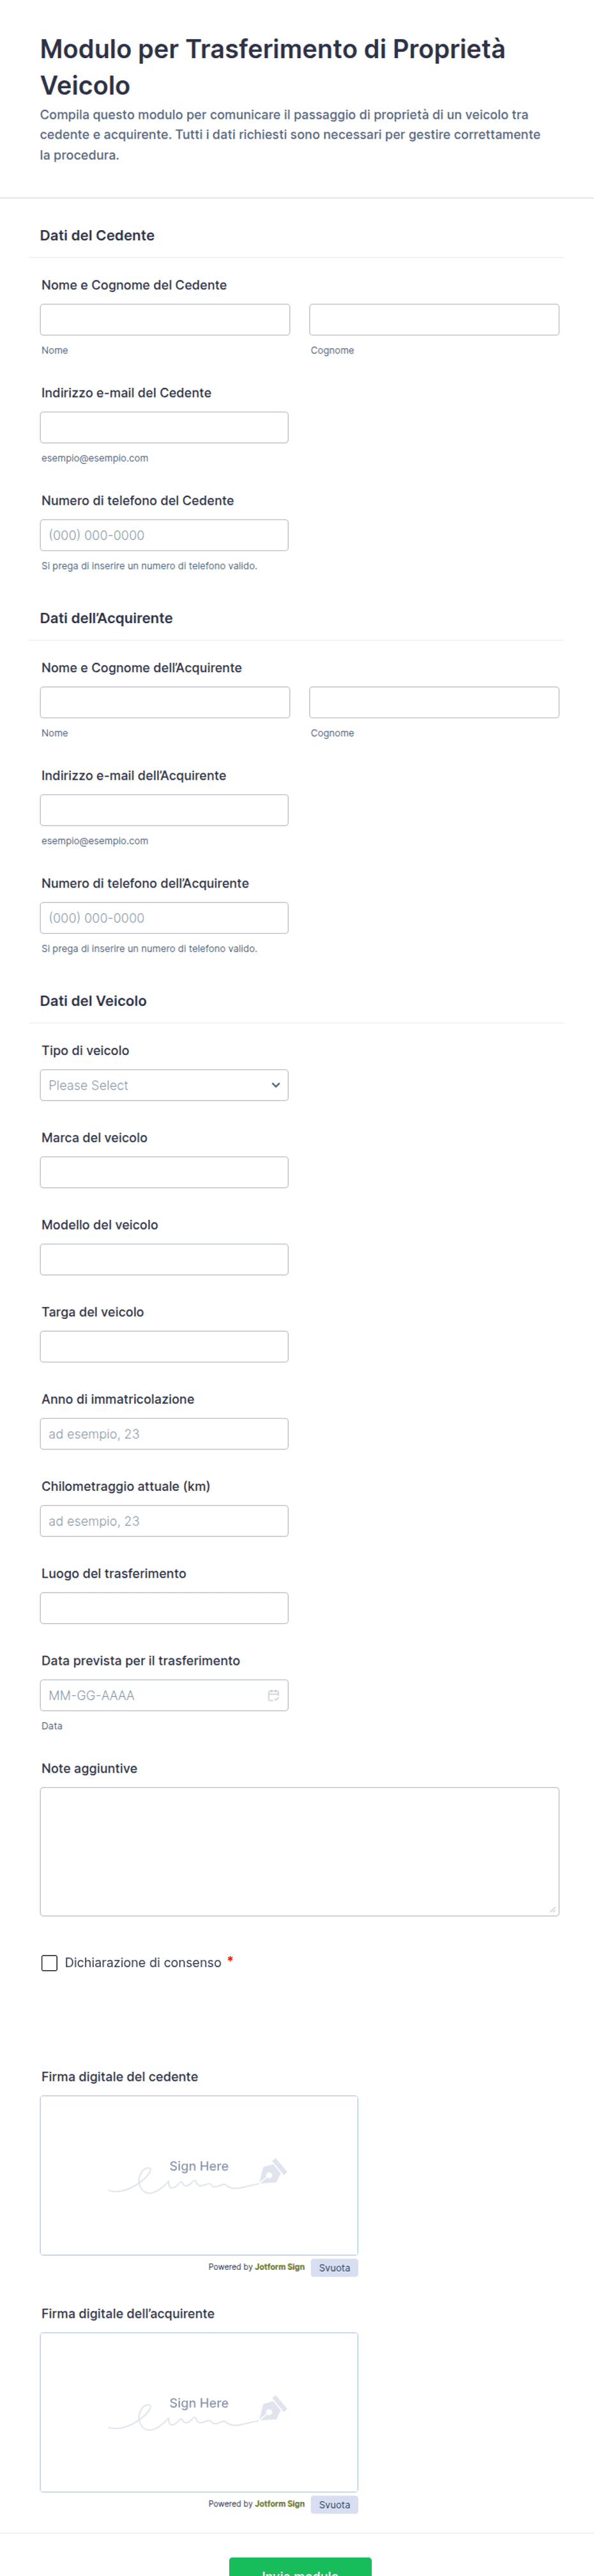Open the Tipo di veicolo dropdown
The width and height of the screenshot is (594, 2576).
[x=164, y=1085]
